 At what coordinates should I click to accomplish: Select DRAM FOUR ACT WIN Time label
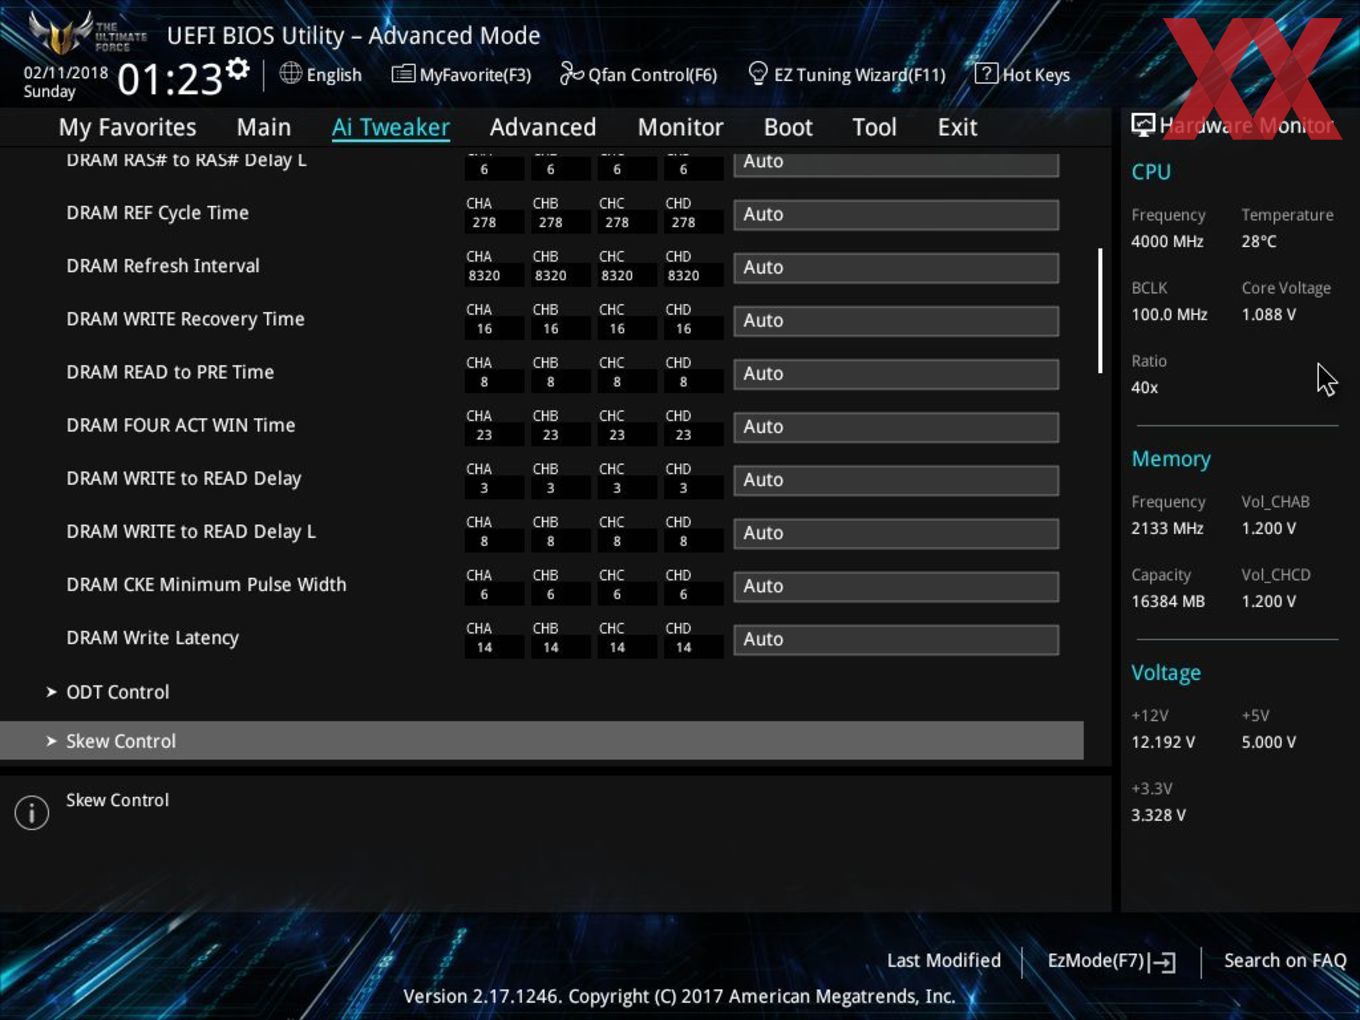[x=181, y=425]
